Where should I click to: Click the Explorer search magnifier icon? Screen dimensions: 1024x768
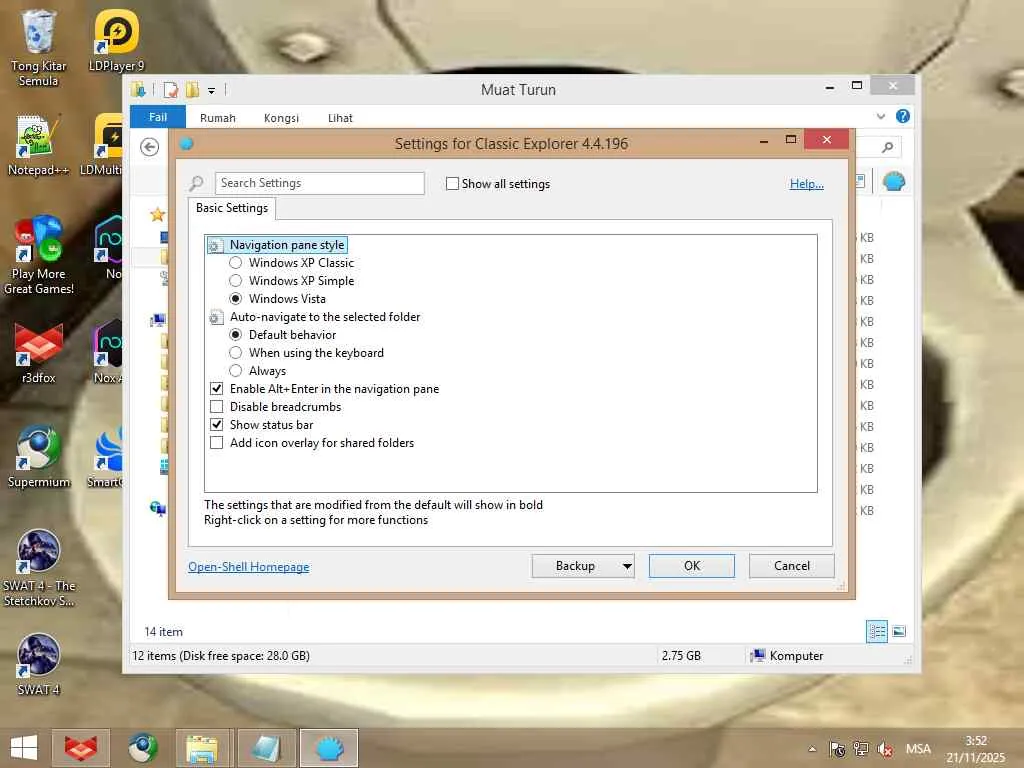887,147
